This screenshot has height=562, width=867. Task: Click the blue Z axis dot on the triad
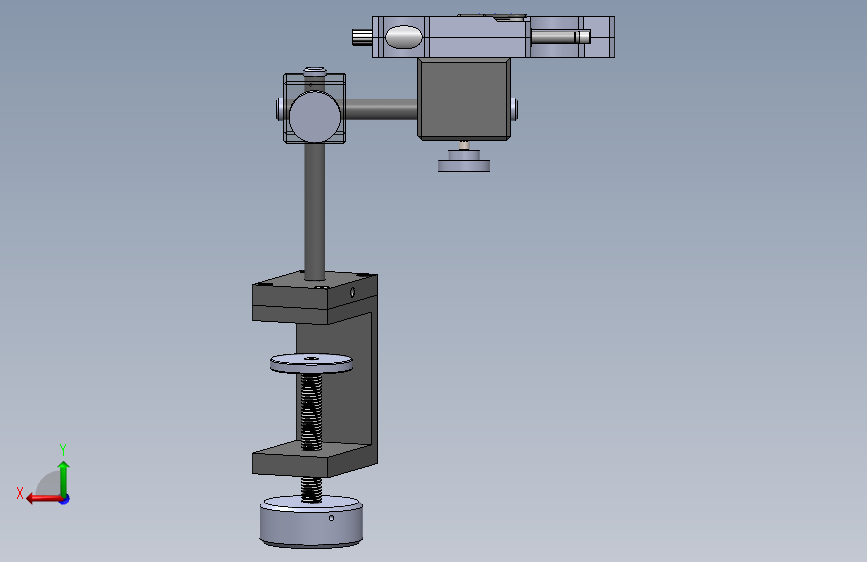click(65, 499)
